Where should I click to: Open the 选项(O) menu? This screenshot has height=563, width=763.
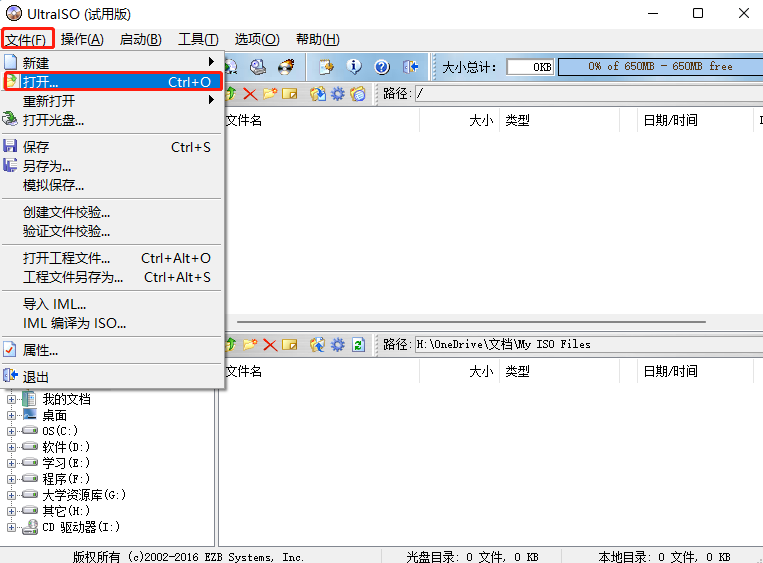pyautogui.click(x=257, y=39)
